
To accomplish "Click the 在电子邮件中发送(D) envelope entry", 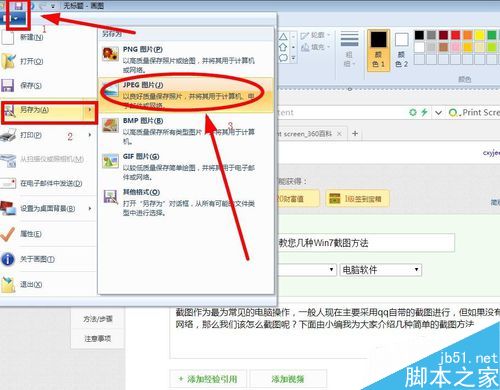I will 48,183.
